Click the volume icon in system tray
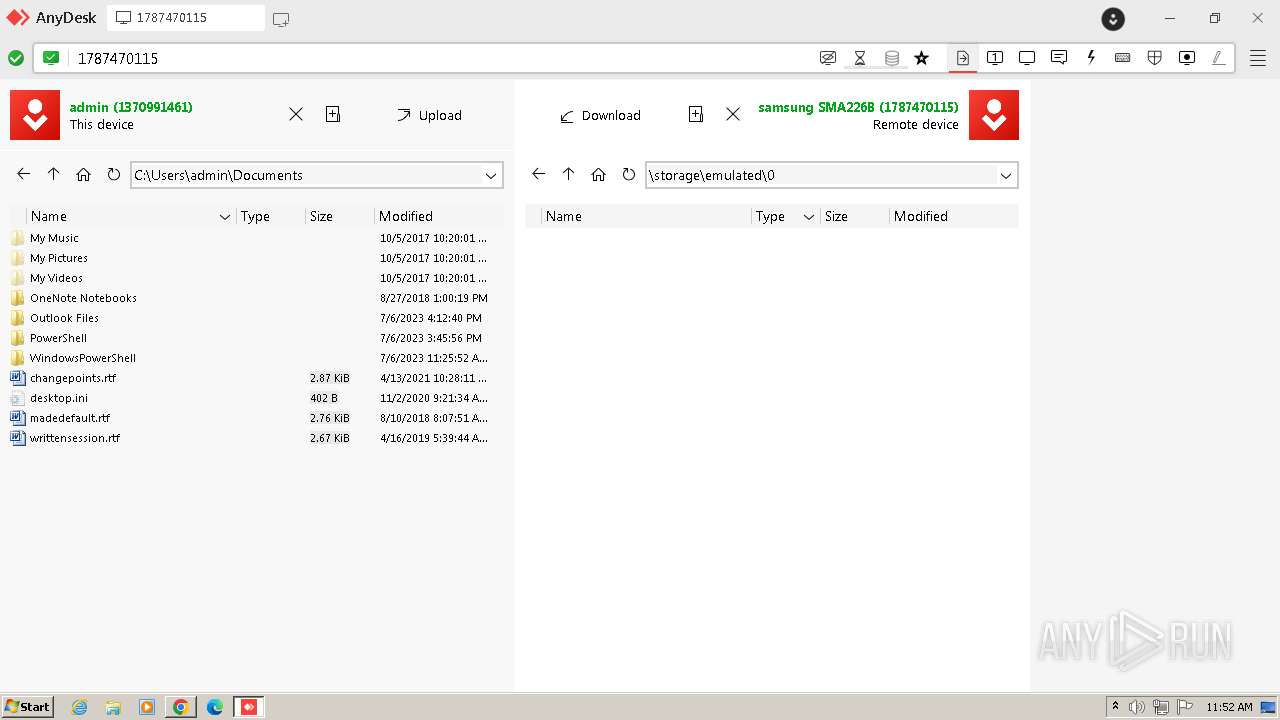Screen dimensions: 1280x720 [x=1137, y=707]
